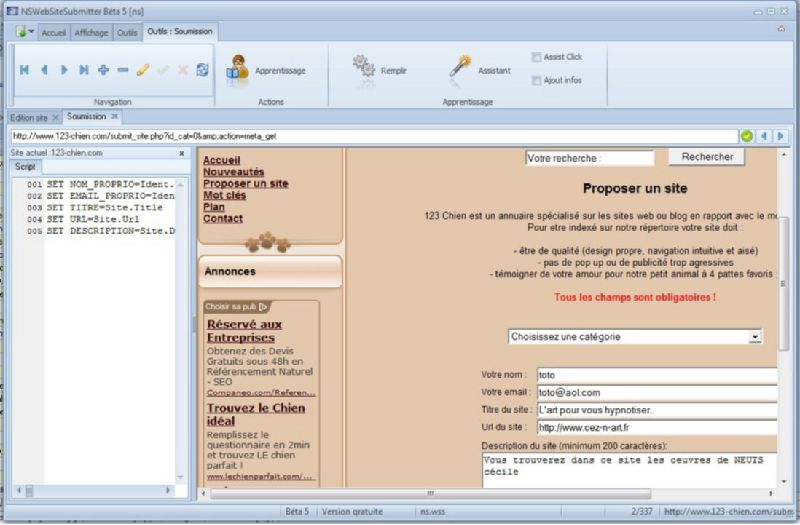Go to first record in Navigation
The image size is (800, 525).
tap(24, 70)
